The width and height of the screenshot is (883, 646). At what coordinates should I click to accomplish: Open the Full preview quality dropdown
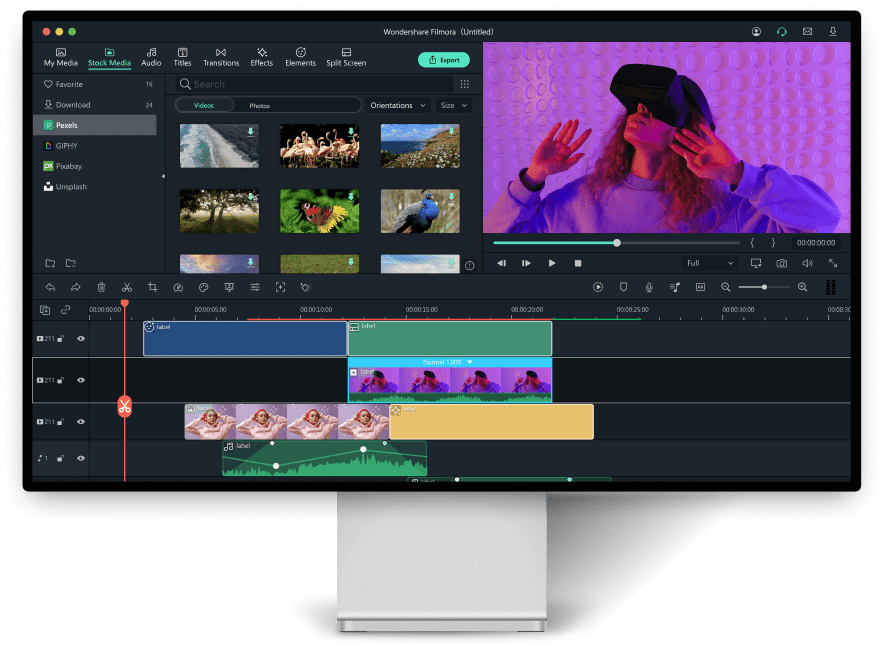[x=709, y=262]
